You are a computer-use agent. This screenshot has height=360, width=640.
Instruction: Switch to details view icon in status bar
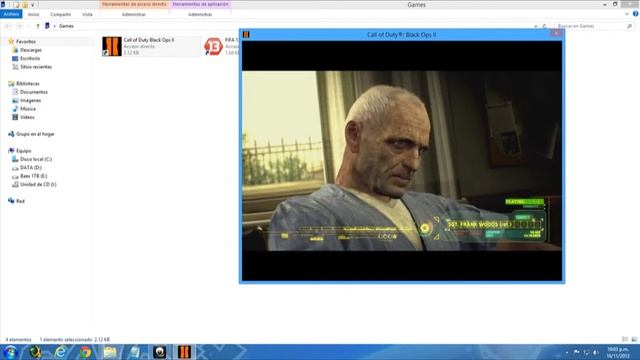(625, 339)
